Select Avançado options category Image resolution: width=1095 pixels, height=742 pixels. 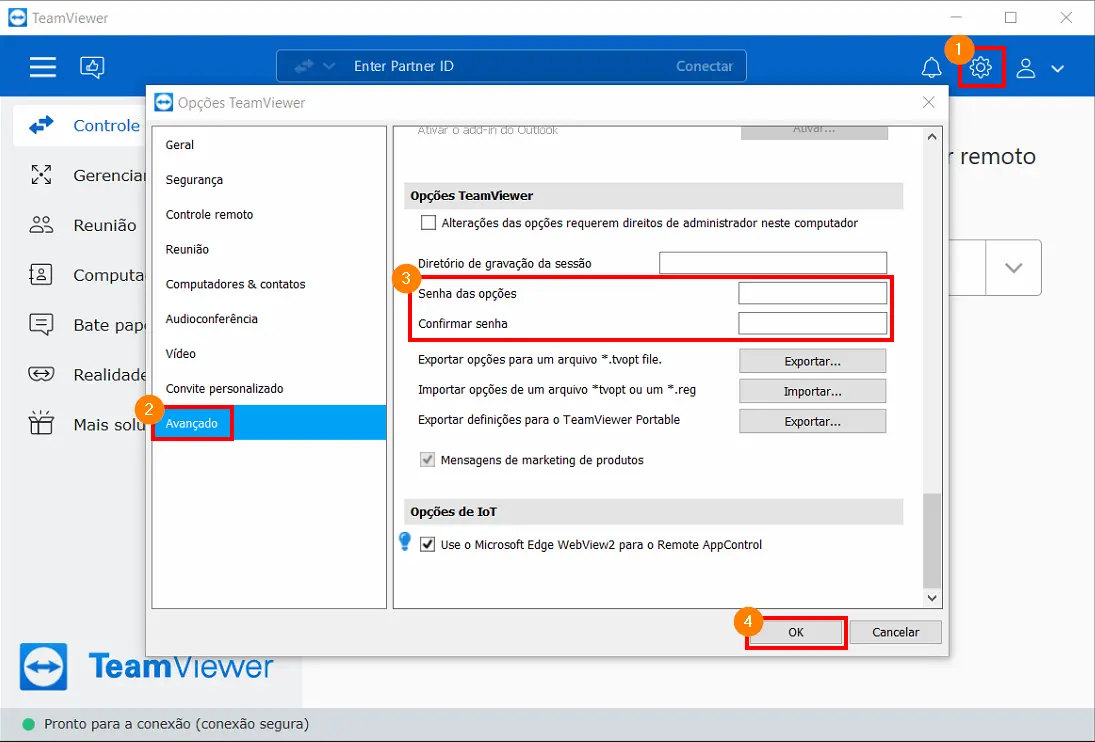pyautogui.click(x=269, y=423)
